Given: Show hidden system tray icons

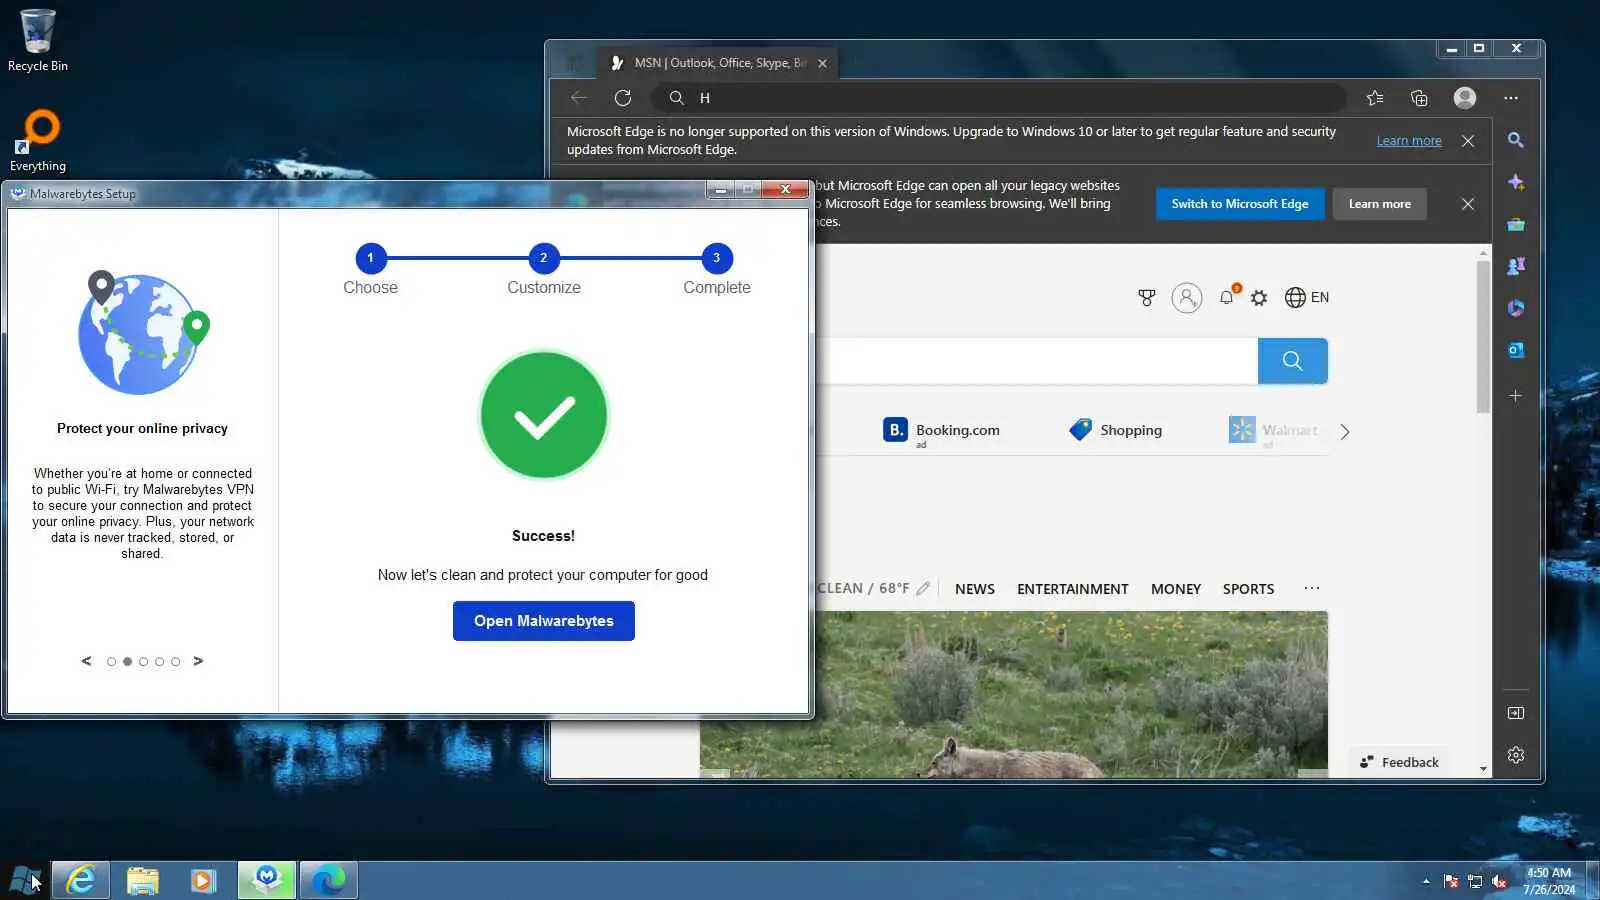Looking at the screenshot, I should 1426,881.
